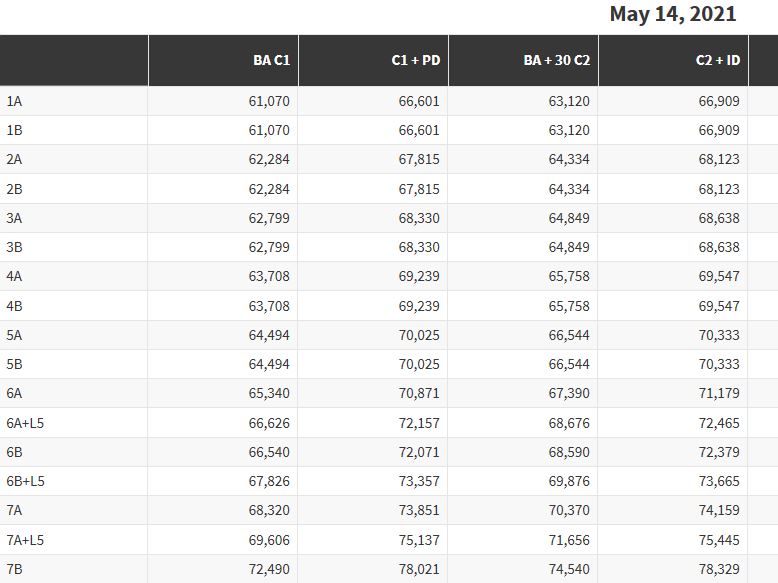Select the 73,851 cell in row 7A
The image size is (778, 583).
click(x=419, y=511)
